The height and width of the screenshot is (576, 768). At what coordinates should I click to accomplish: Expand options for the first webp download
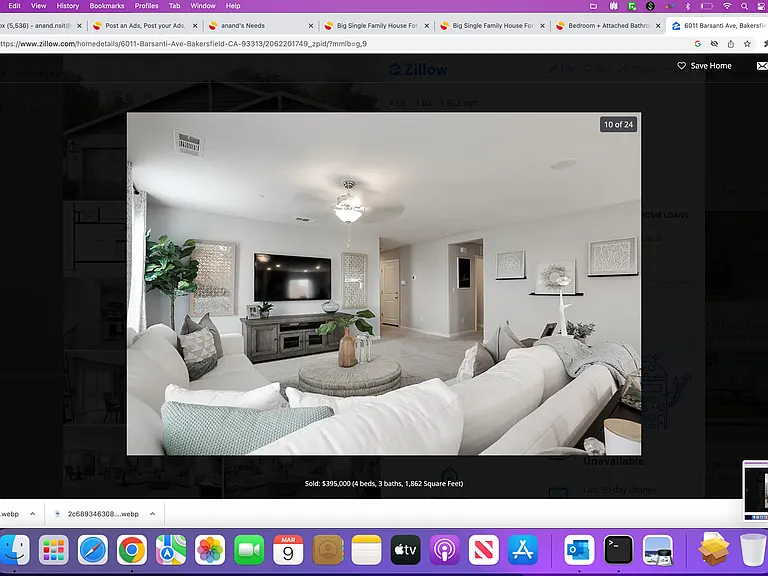click(x=32, y=514)
